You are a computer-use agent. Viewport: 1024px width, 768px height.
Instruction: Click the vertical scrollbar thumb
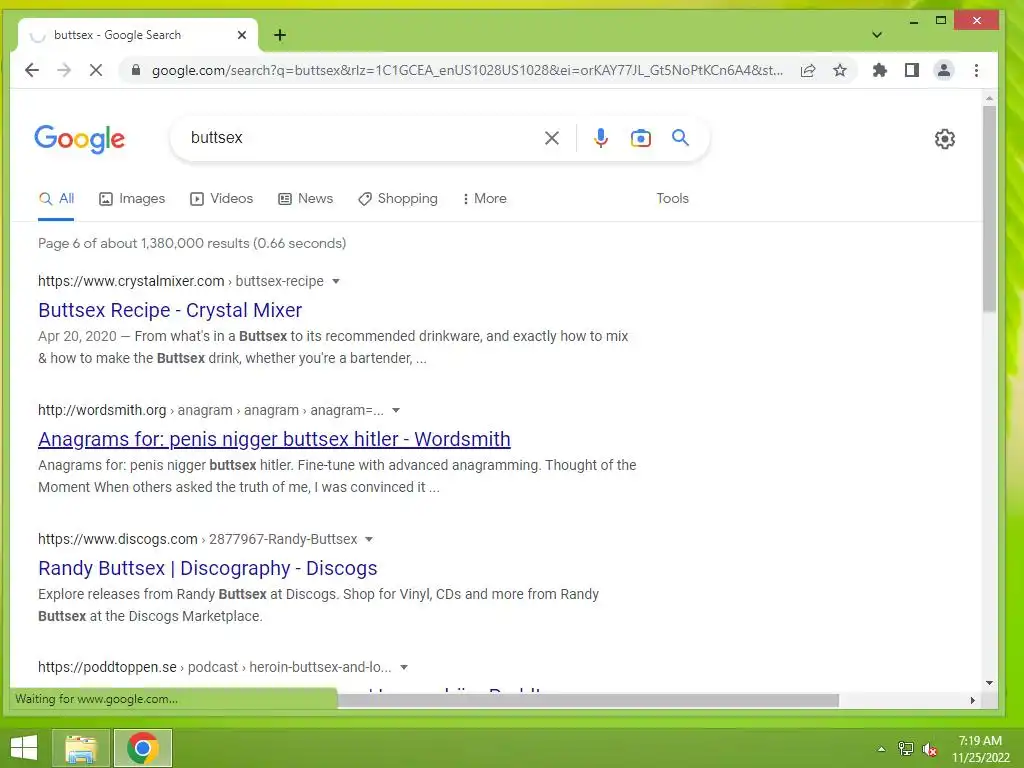pyautogui.click(x=989, y=209)
